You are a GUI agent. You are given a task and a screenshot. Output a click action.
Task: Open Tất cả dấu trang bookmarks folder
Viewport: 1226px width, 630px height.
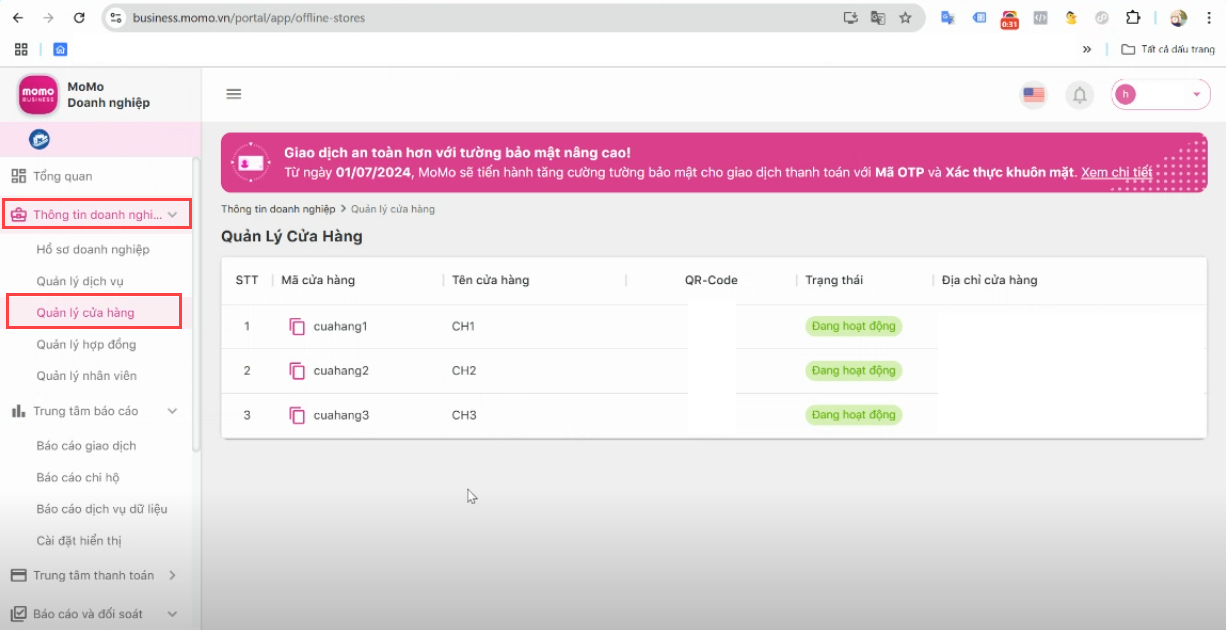tap(1168, 49)
